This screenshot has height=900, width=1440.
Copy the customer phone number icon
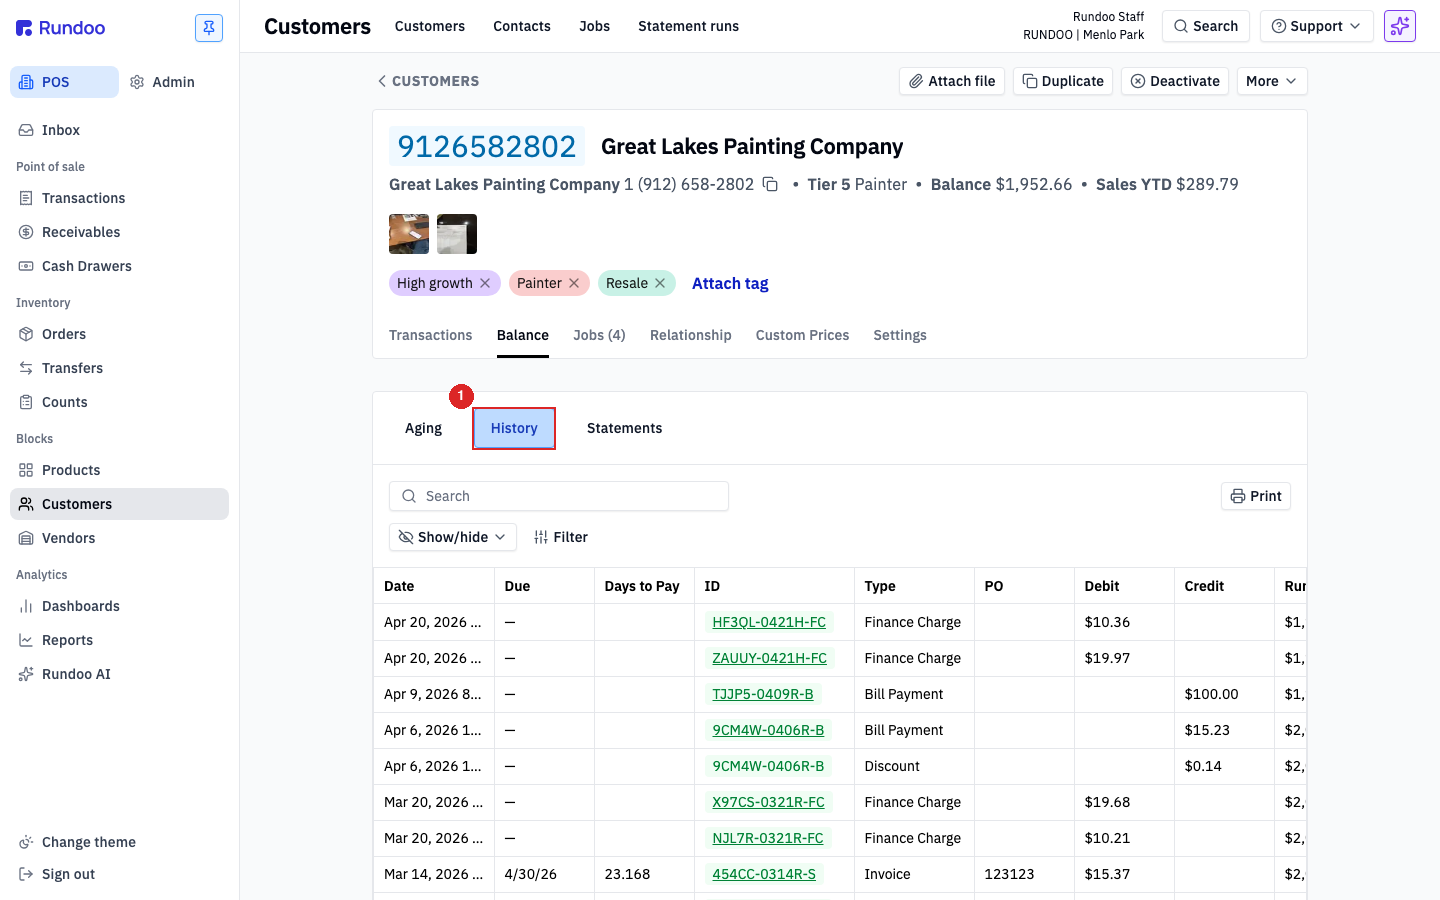coord(770,184)
